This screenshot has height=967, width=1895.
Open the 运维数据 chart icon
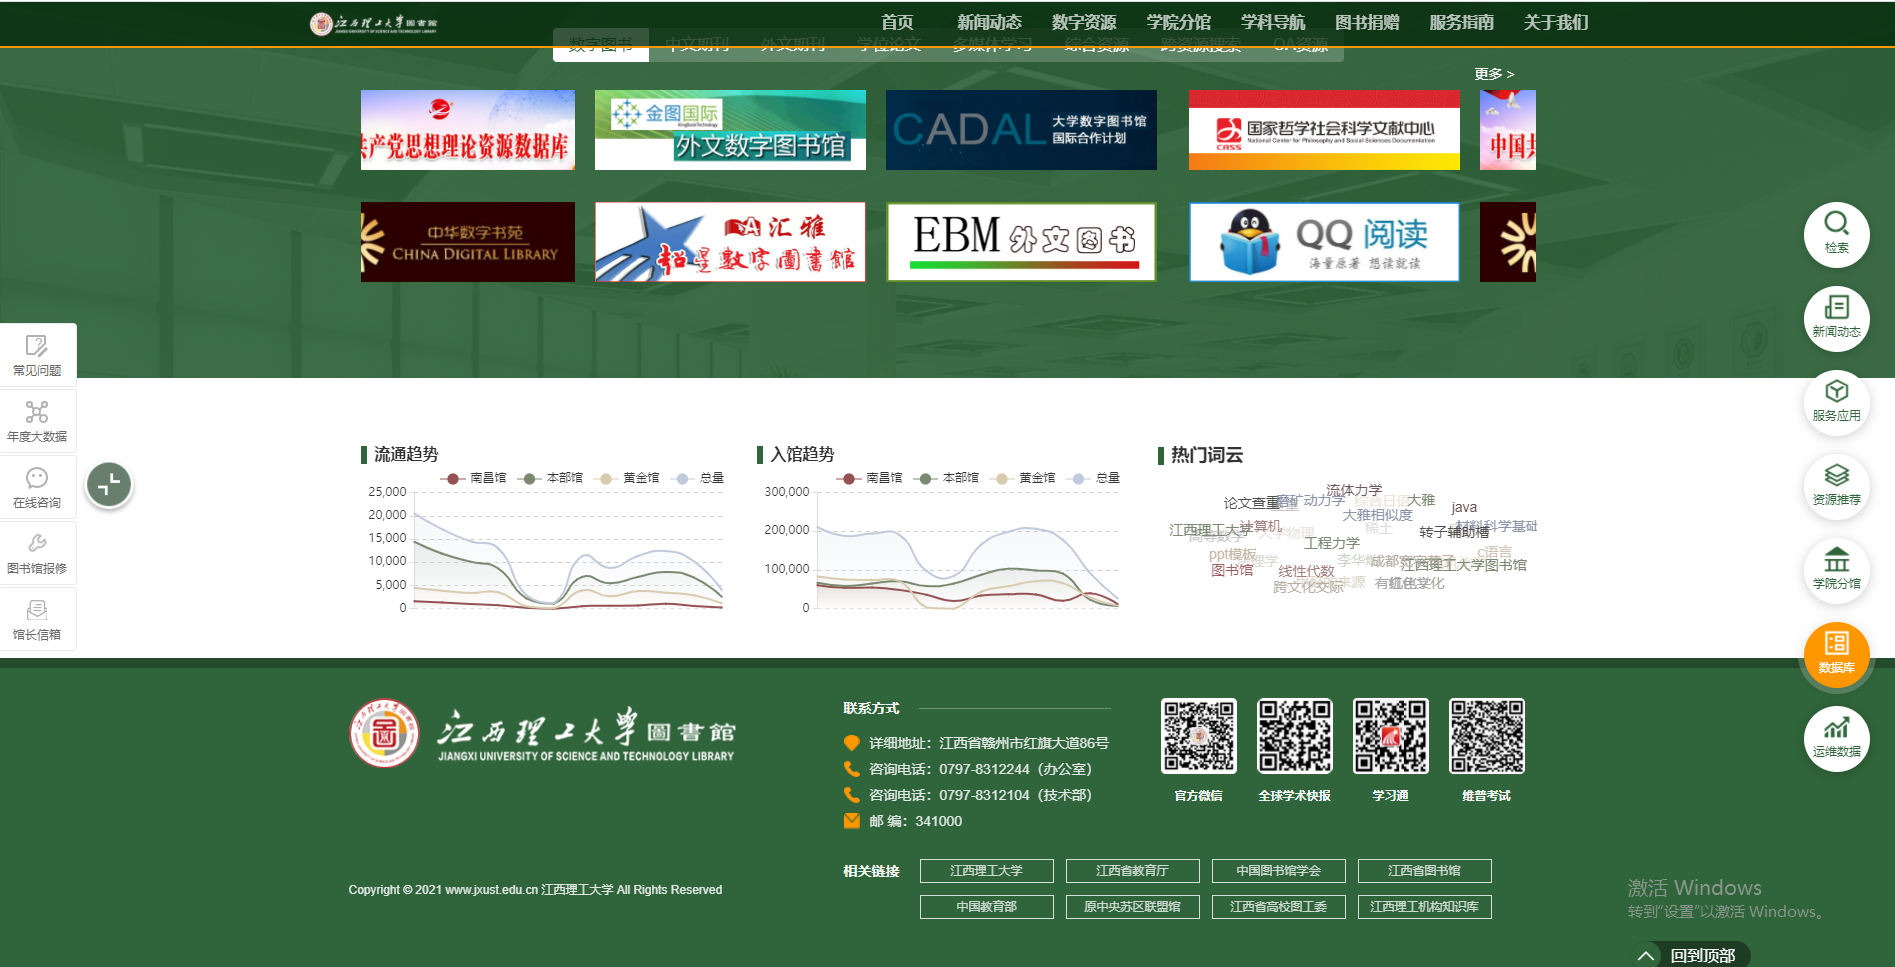point(1836,739)
